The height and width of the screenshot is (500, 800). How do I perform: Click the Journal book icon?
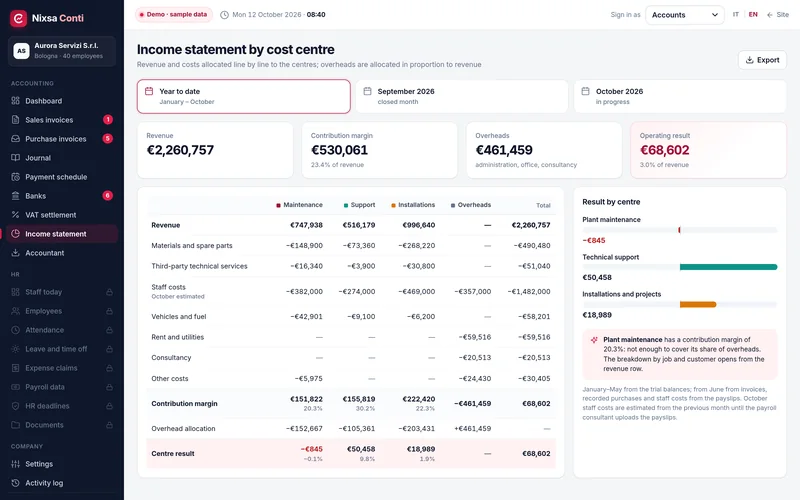point(15,158)
